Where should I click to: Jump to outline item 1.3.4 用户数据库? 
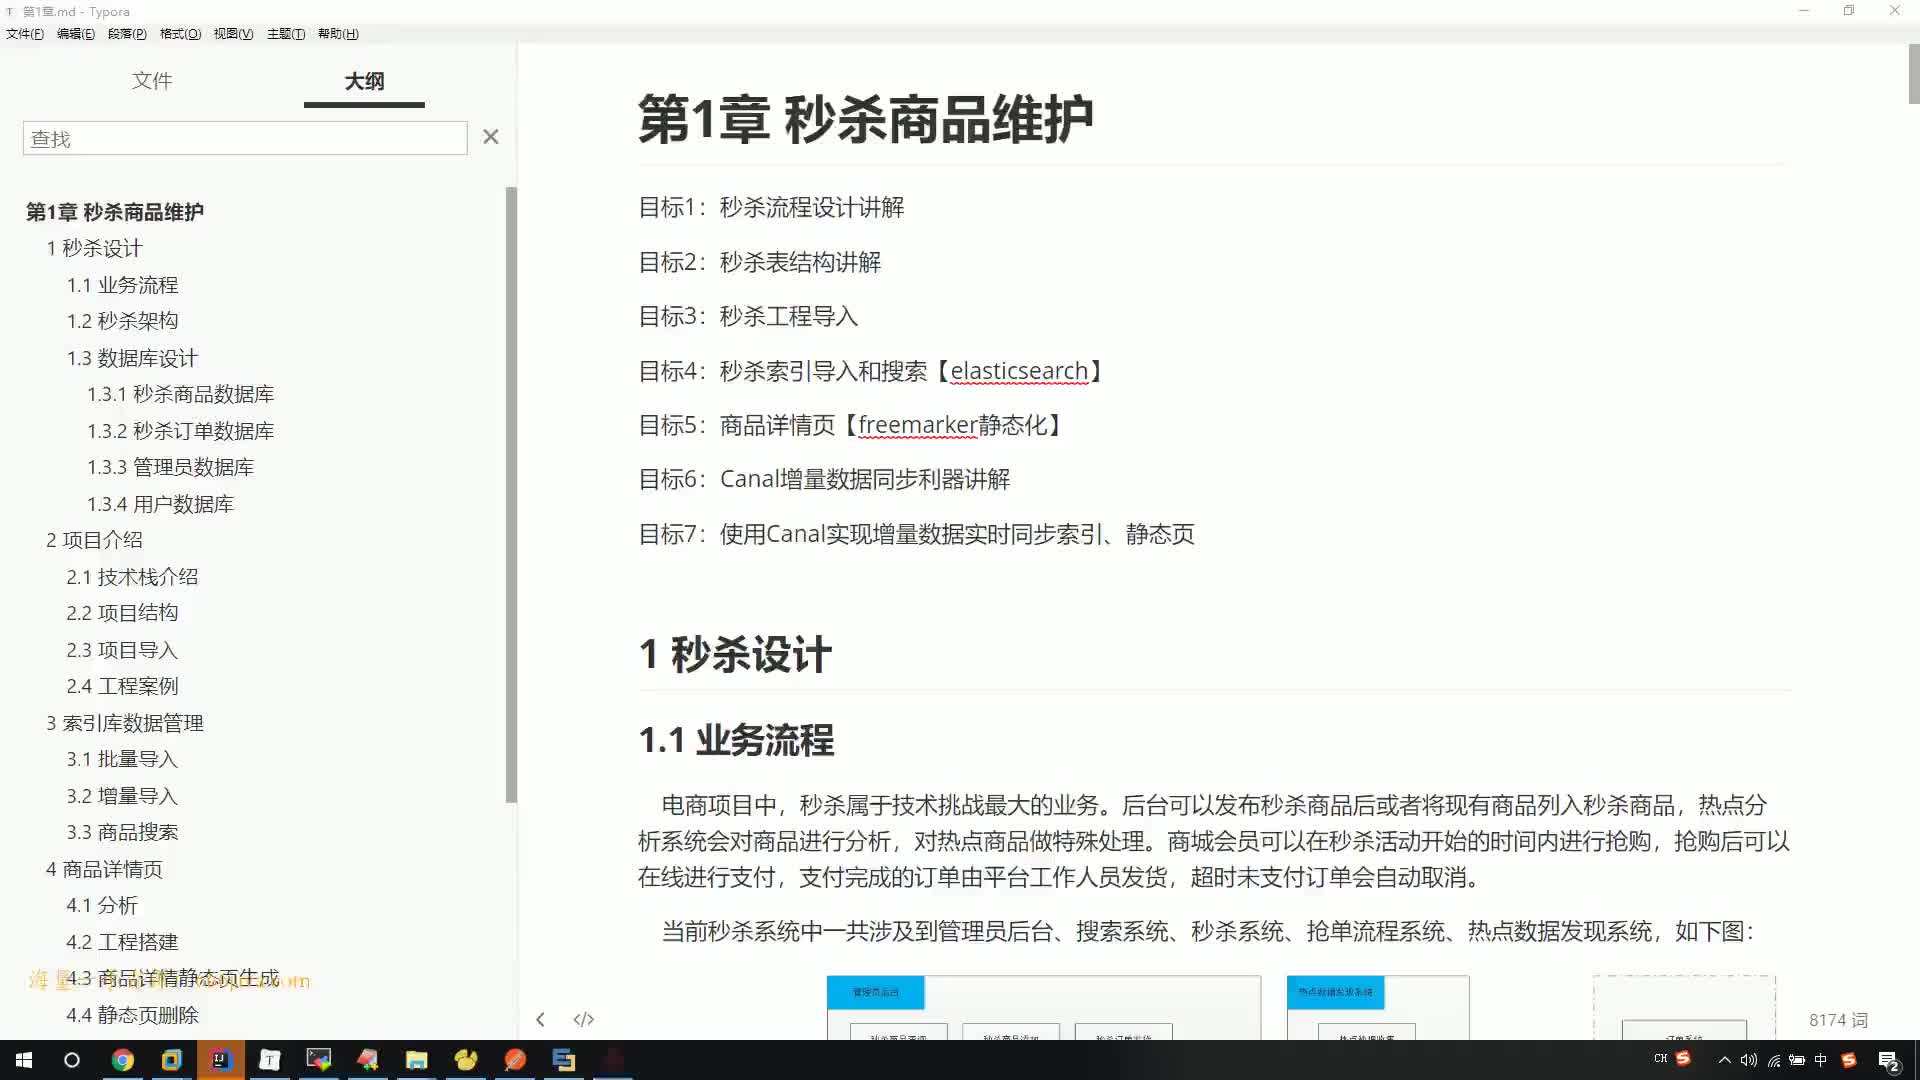(x=160, y=504)
